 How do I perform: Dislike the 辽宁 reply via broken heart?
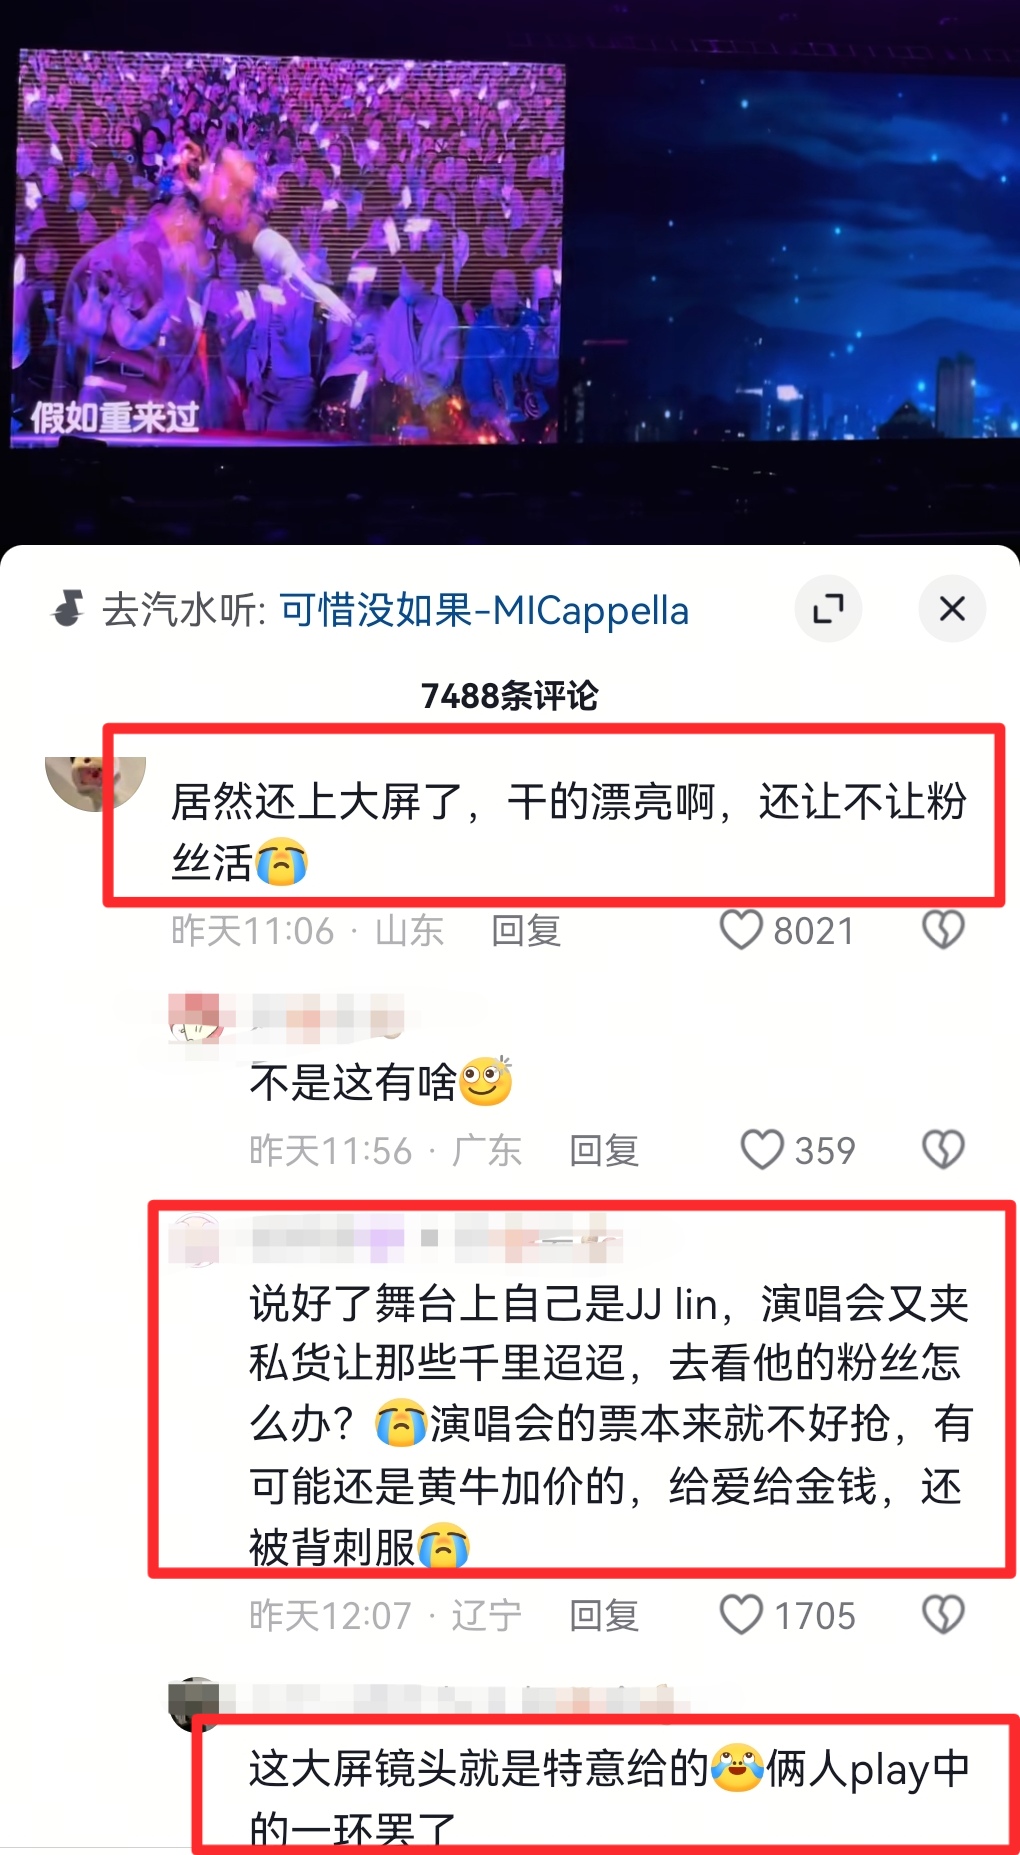click(943, 1615)
